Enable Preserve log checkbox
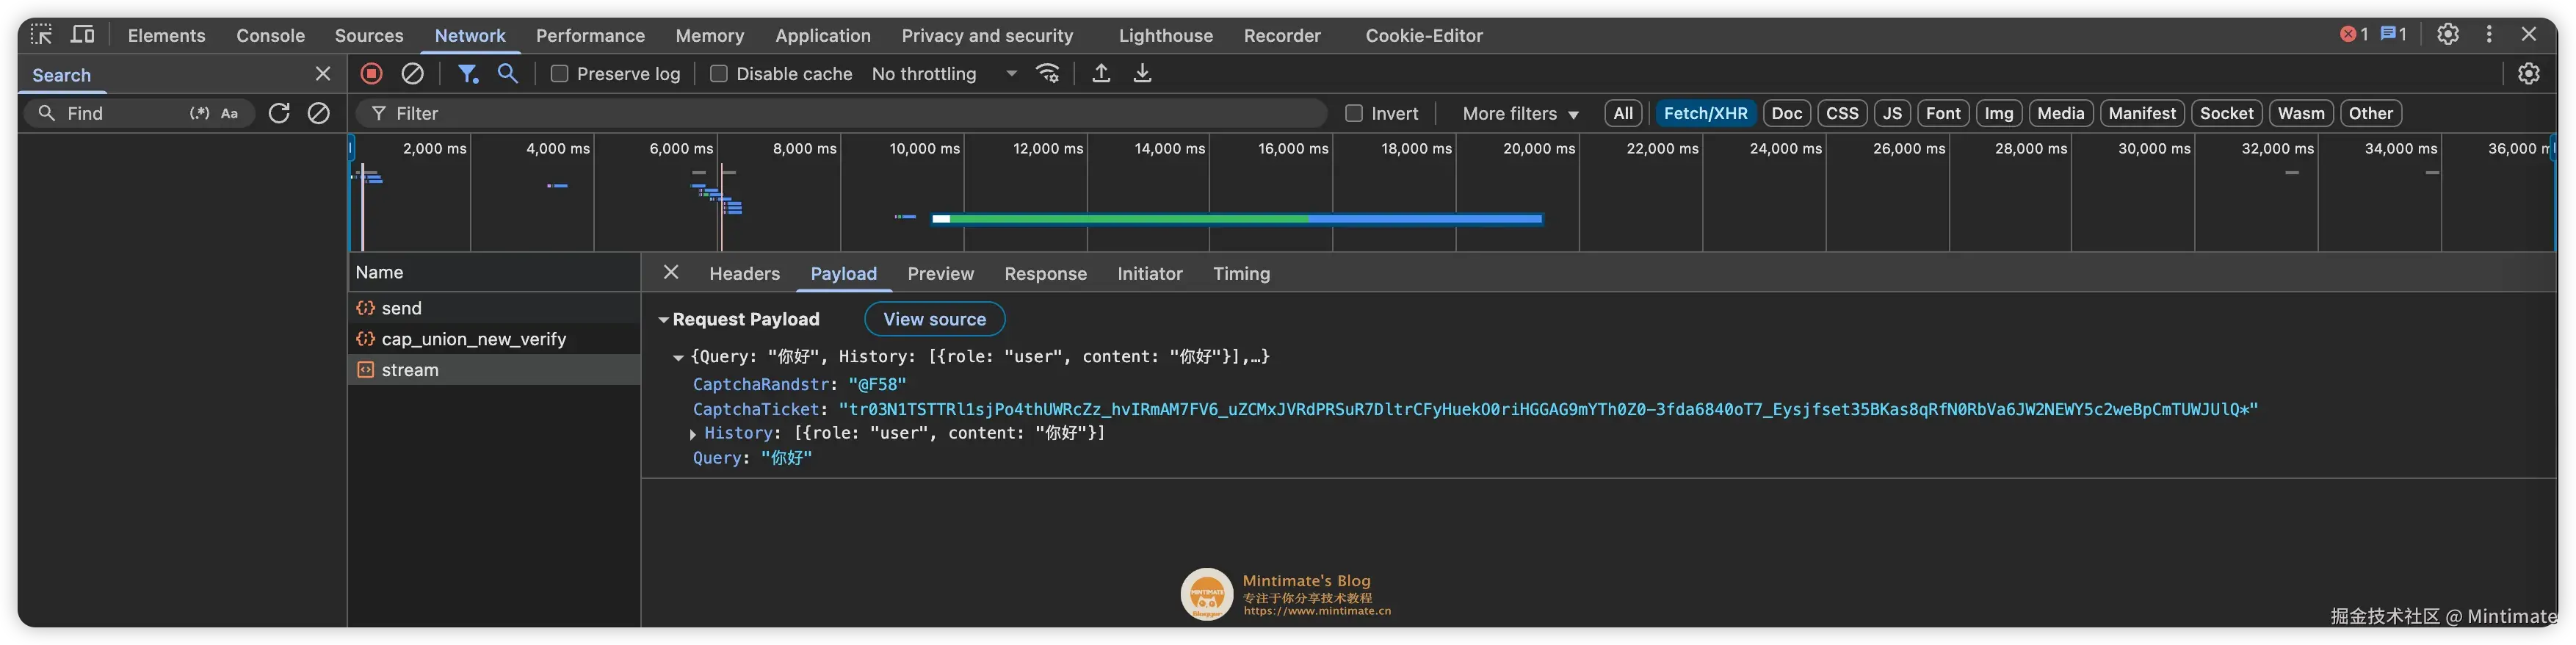 (x=560, y=74)
